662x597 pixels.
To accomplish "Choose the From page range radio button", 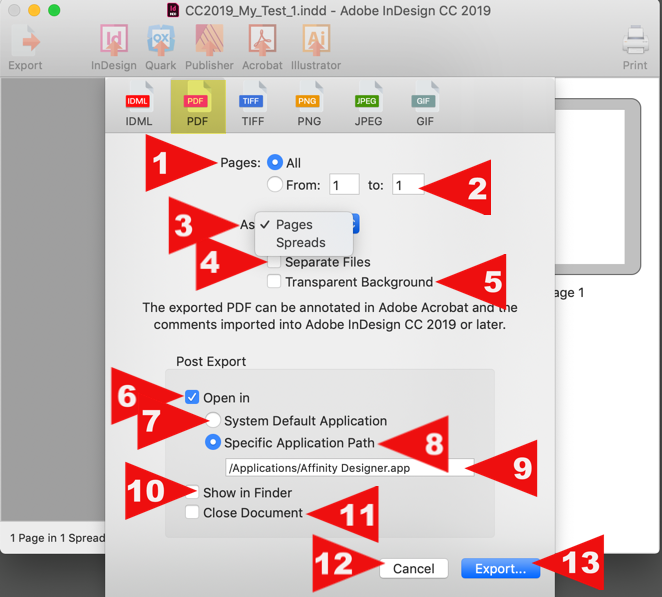I will 275,185.
